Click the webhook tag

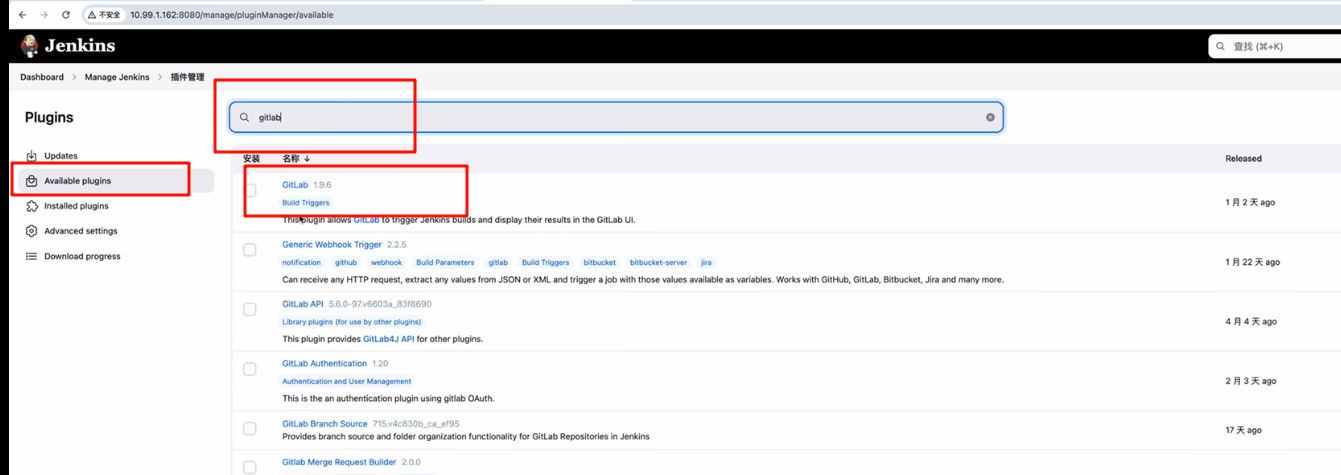386,263
